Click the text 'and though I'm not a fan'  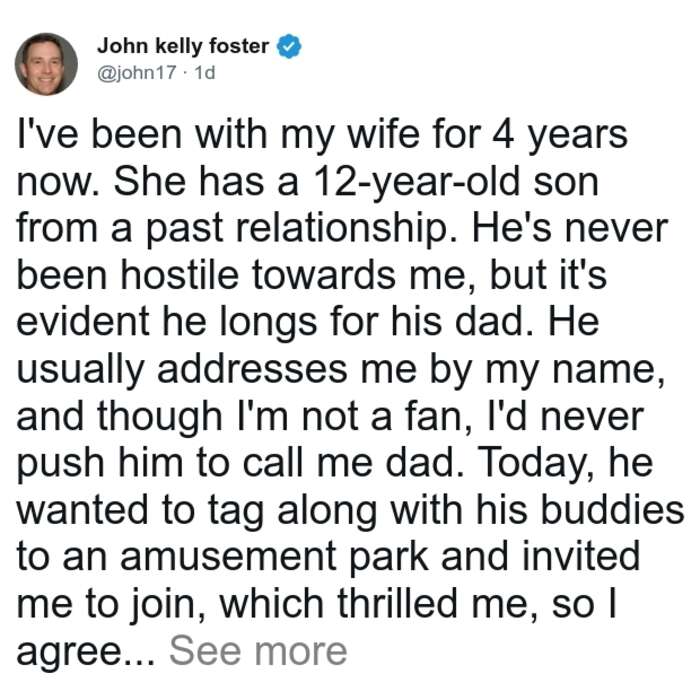tap(241, 416)
